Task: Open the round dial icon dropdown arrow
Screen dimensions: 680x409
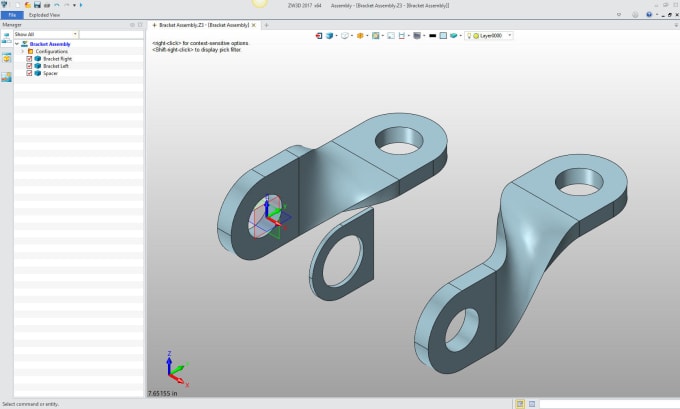Action: 352,36
